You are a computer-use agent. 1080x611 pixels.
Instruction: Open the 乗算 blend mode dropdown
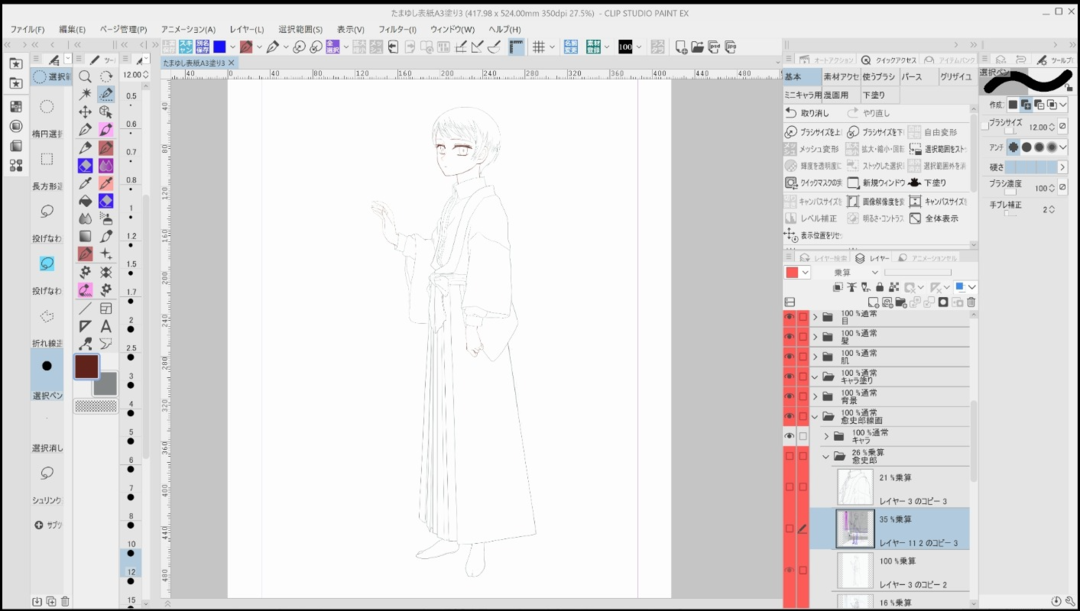pyautogui.click(x=848, y=272)
